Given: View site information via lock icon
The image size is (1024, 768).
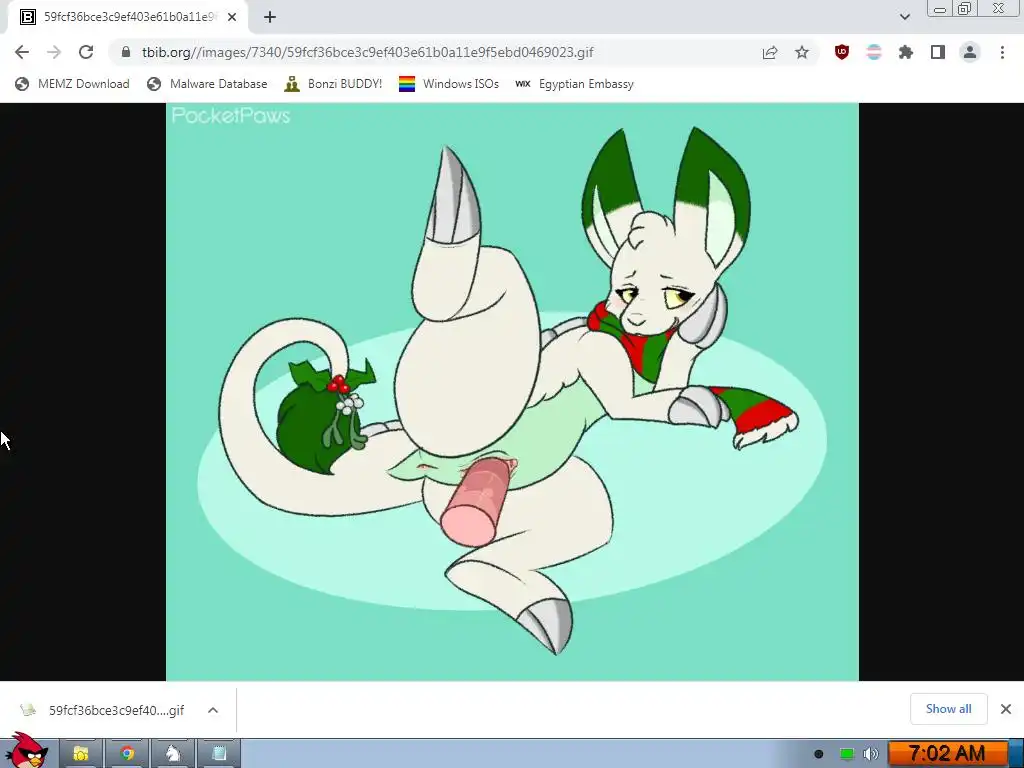Looking at the screenshot, I should coord(126,52).
